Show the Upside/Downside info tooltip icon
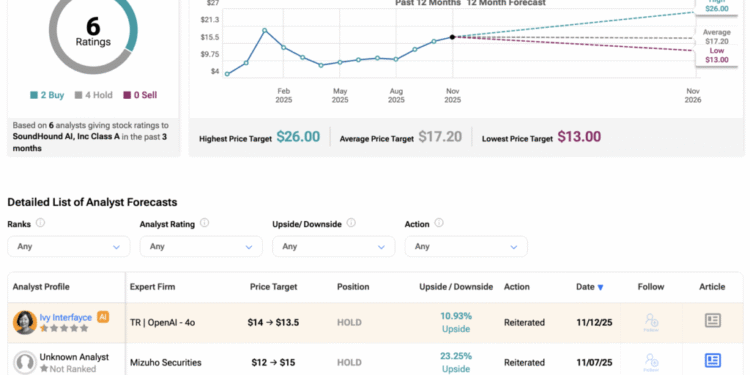750x375 pixels. 351,223
